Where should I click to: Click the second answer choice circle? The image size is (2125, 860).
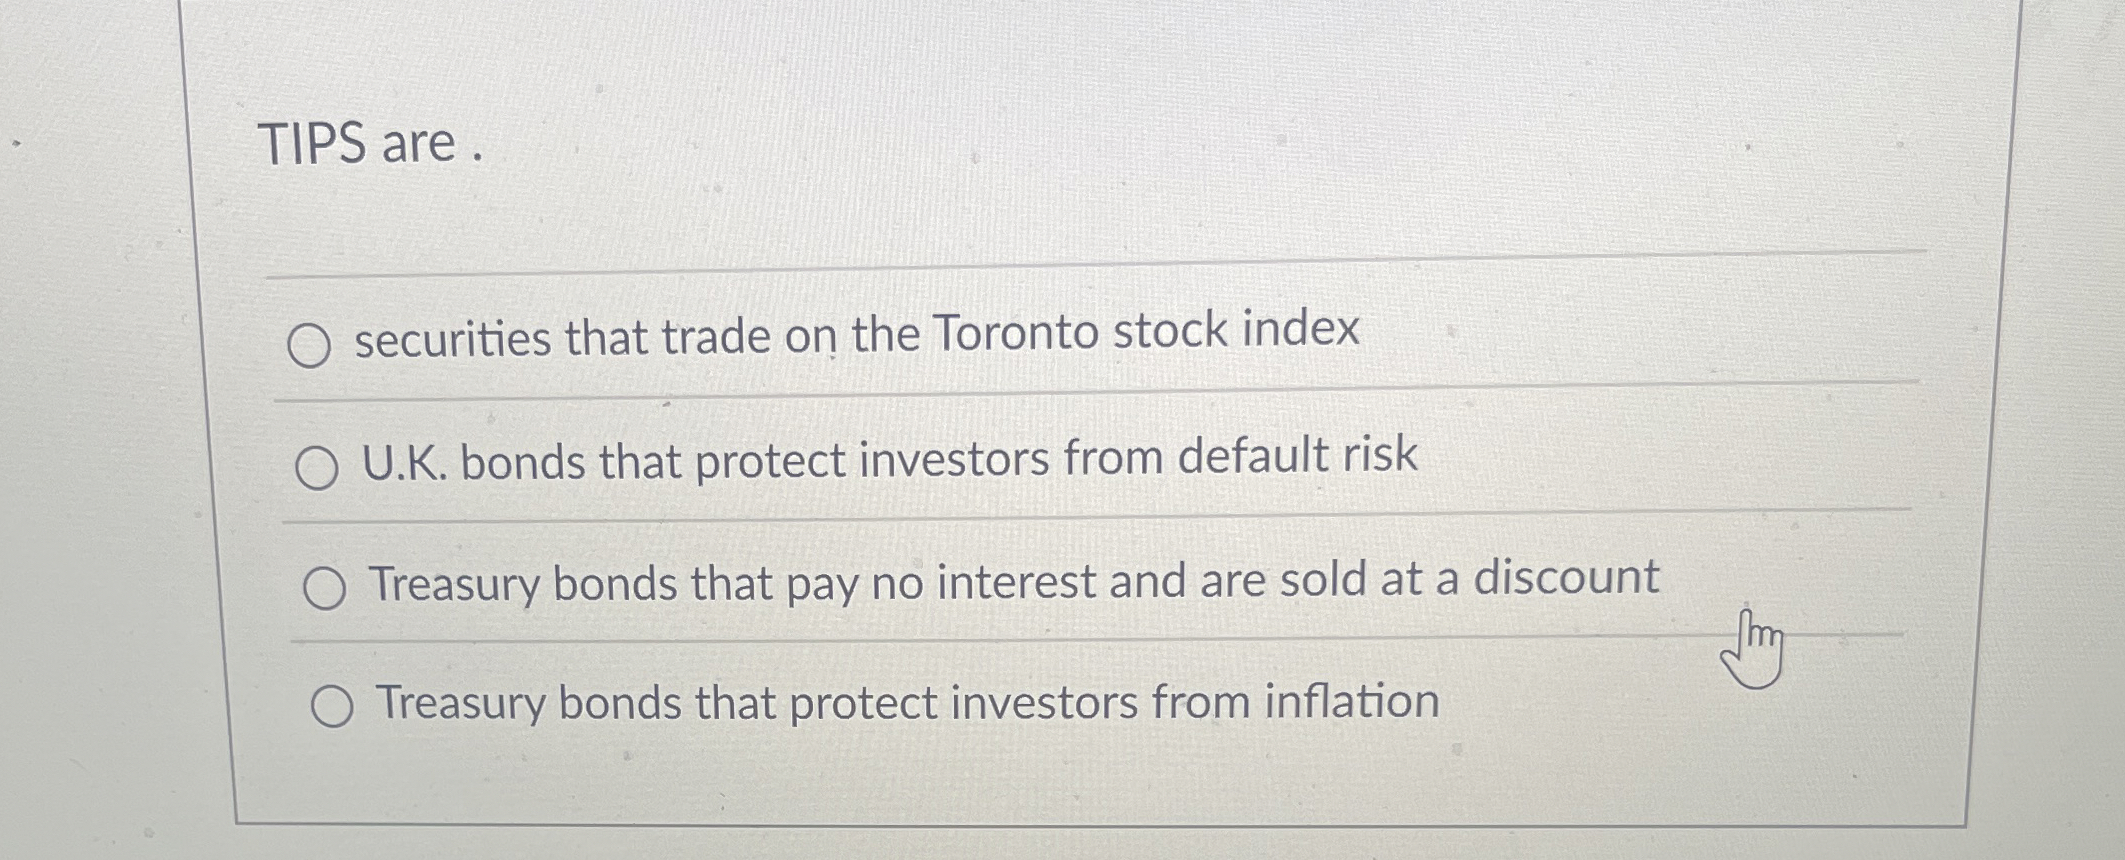[315, 466]
